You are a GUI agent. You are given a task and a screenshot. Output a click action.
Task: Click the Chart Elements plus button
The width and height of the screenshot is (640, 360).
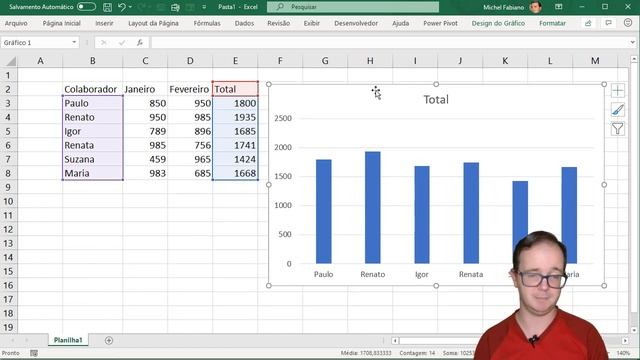(x=618, y=91)
